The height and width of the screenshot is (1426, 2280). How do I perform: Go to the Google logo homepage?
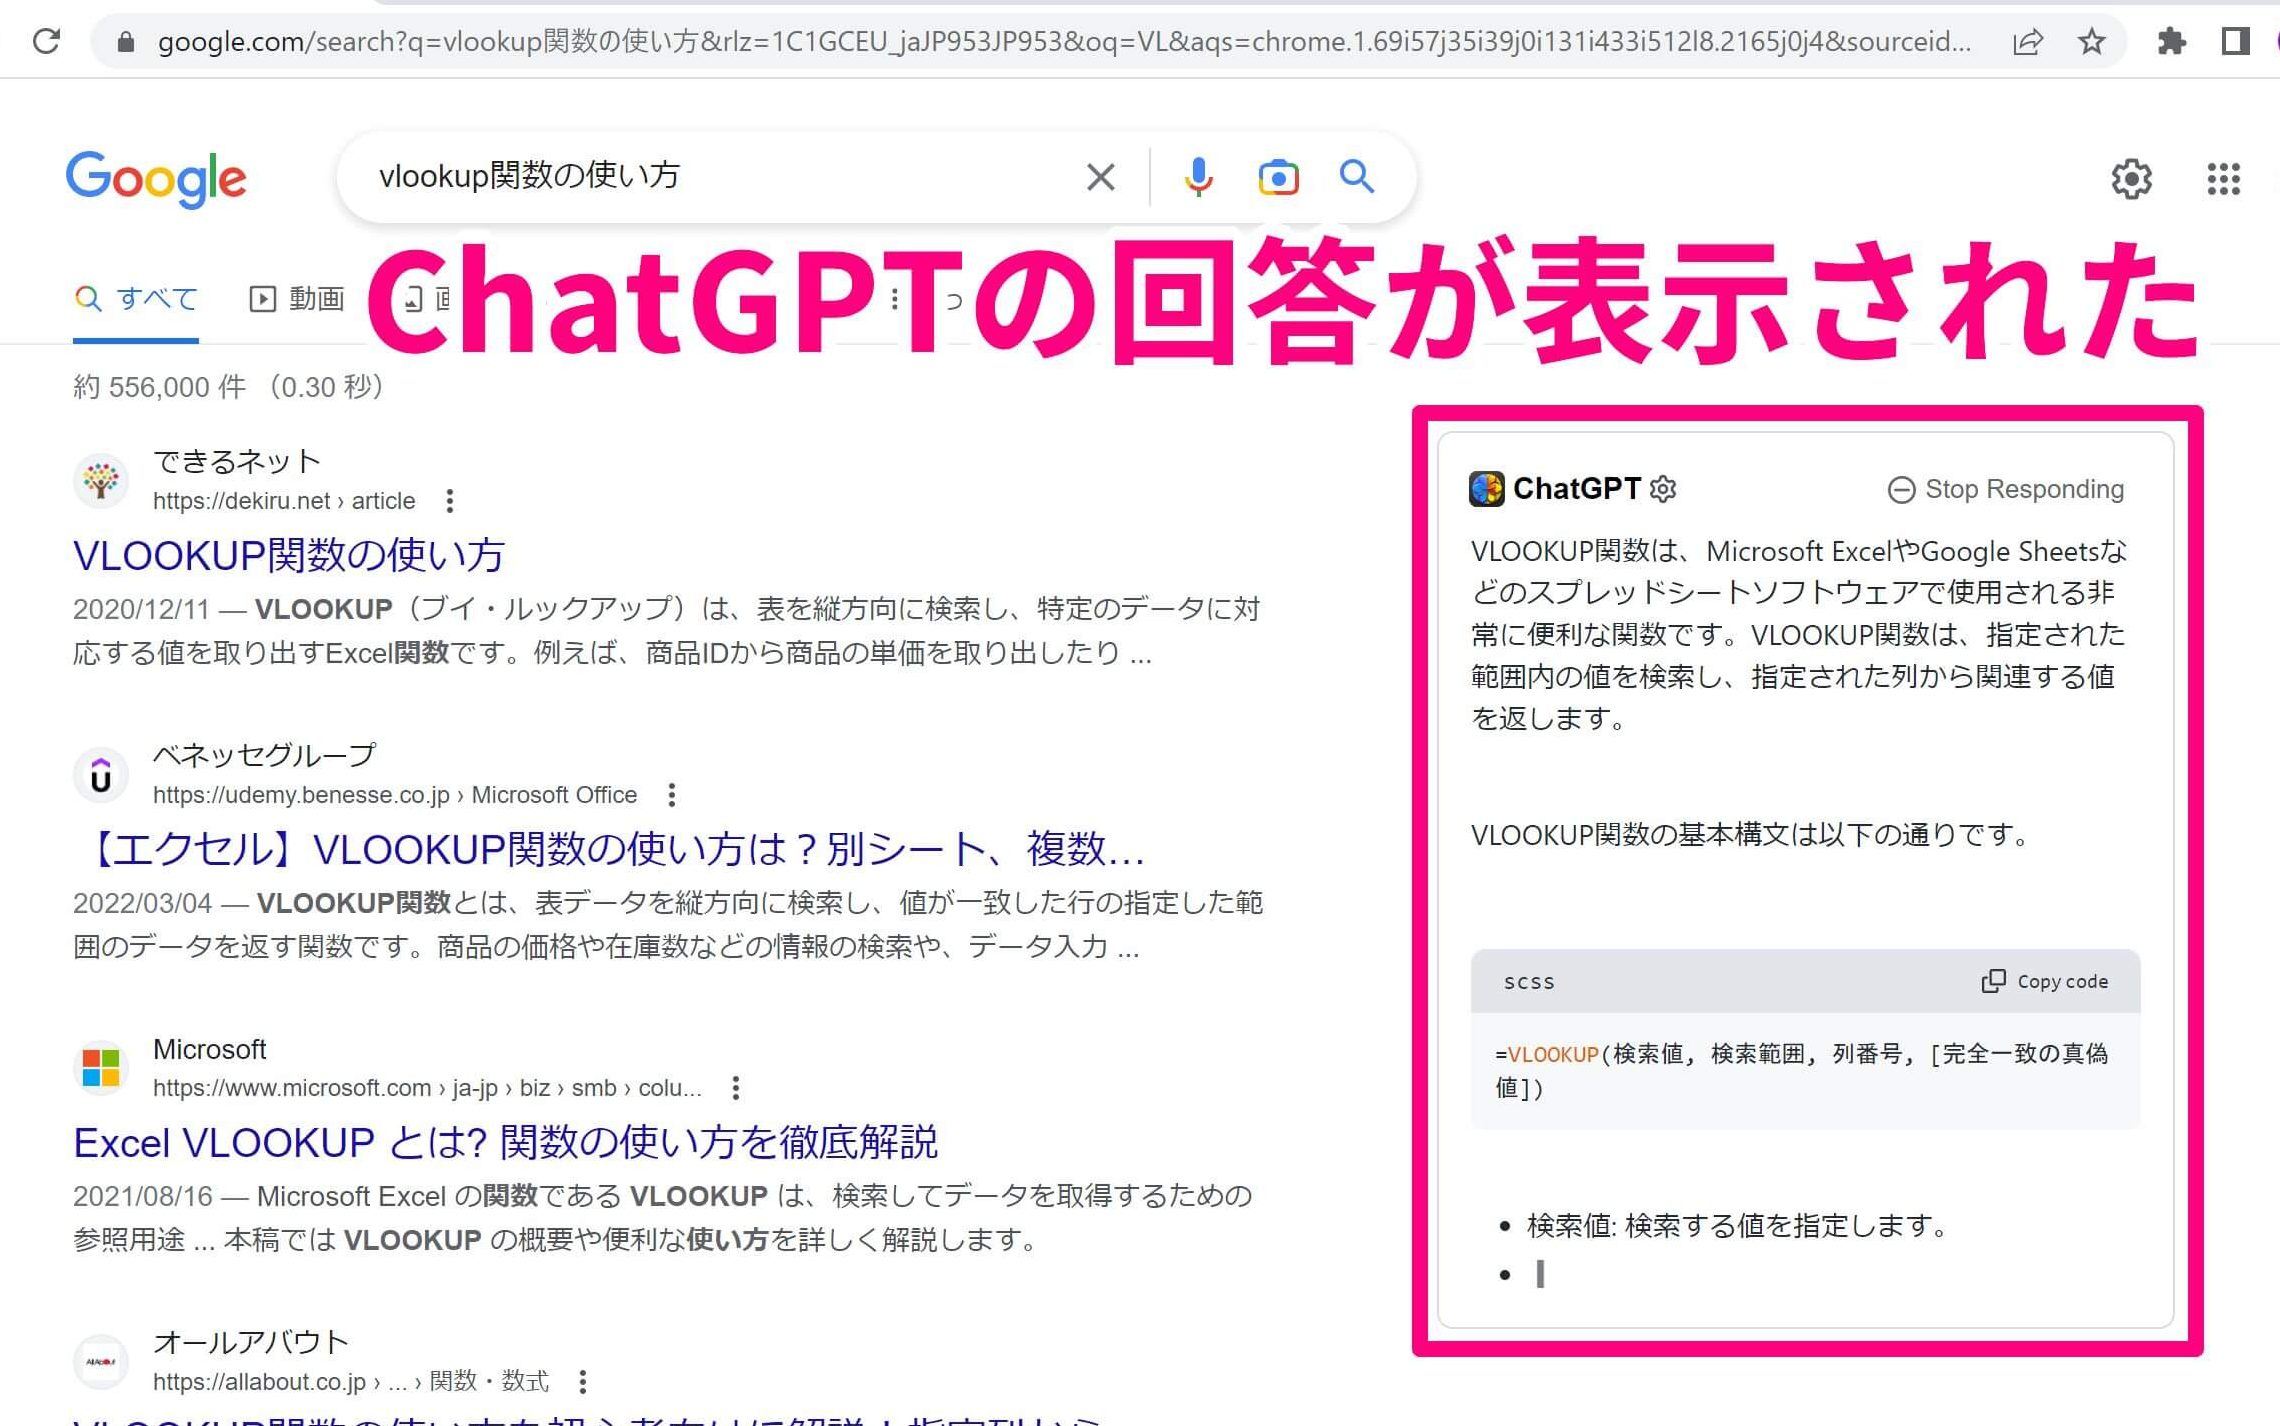pos(156,179)
